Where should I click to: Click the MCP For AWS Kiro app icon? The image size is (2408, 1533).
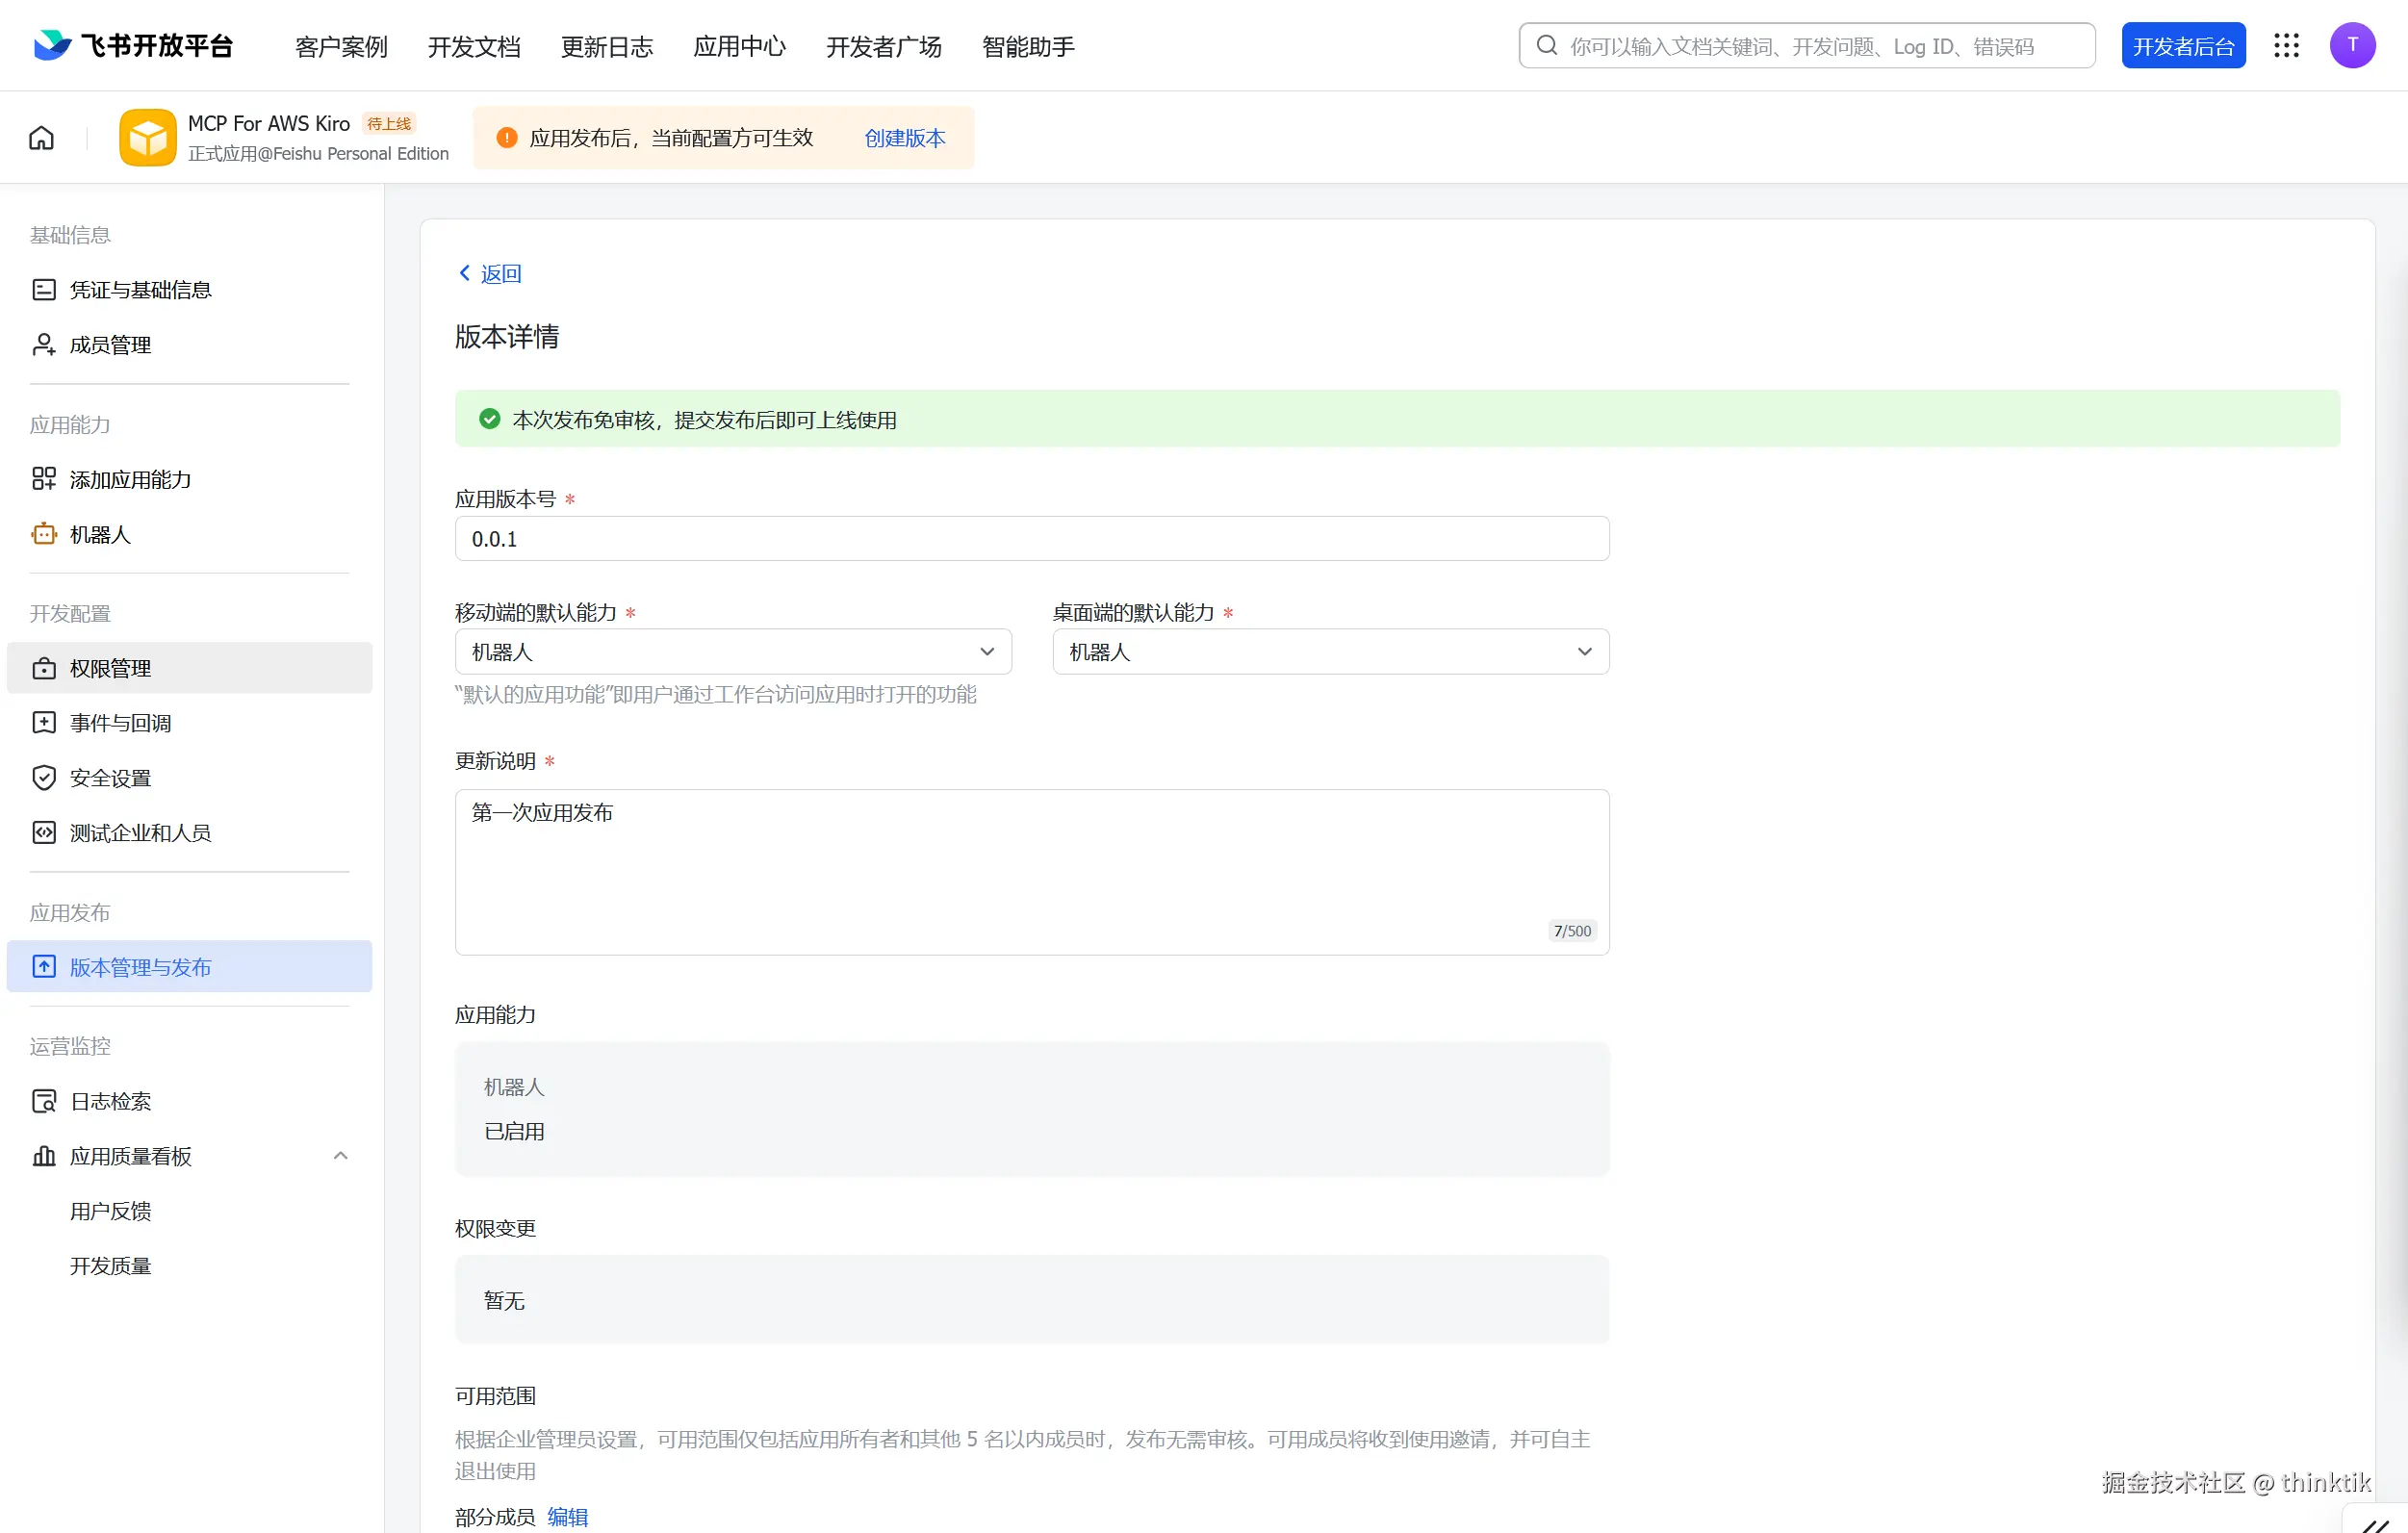click(x=147, y=138)
